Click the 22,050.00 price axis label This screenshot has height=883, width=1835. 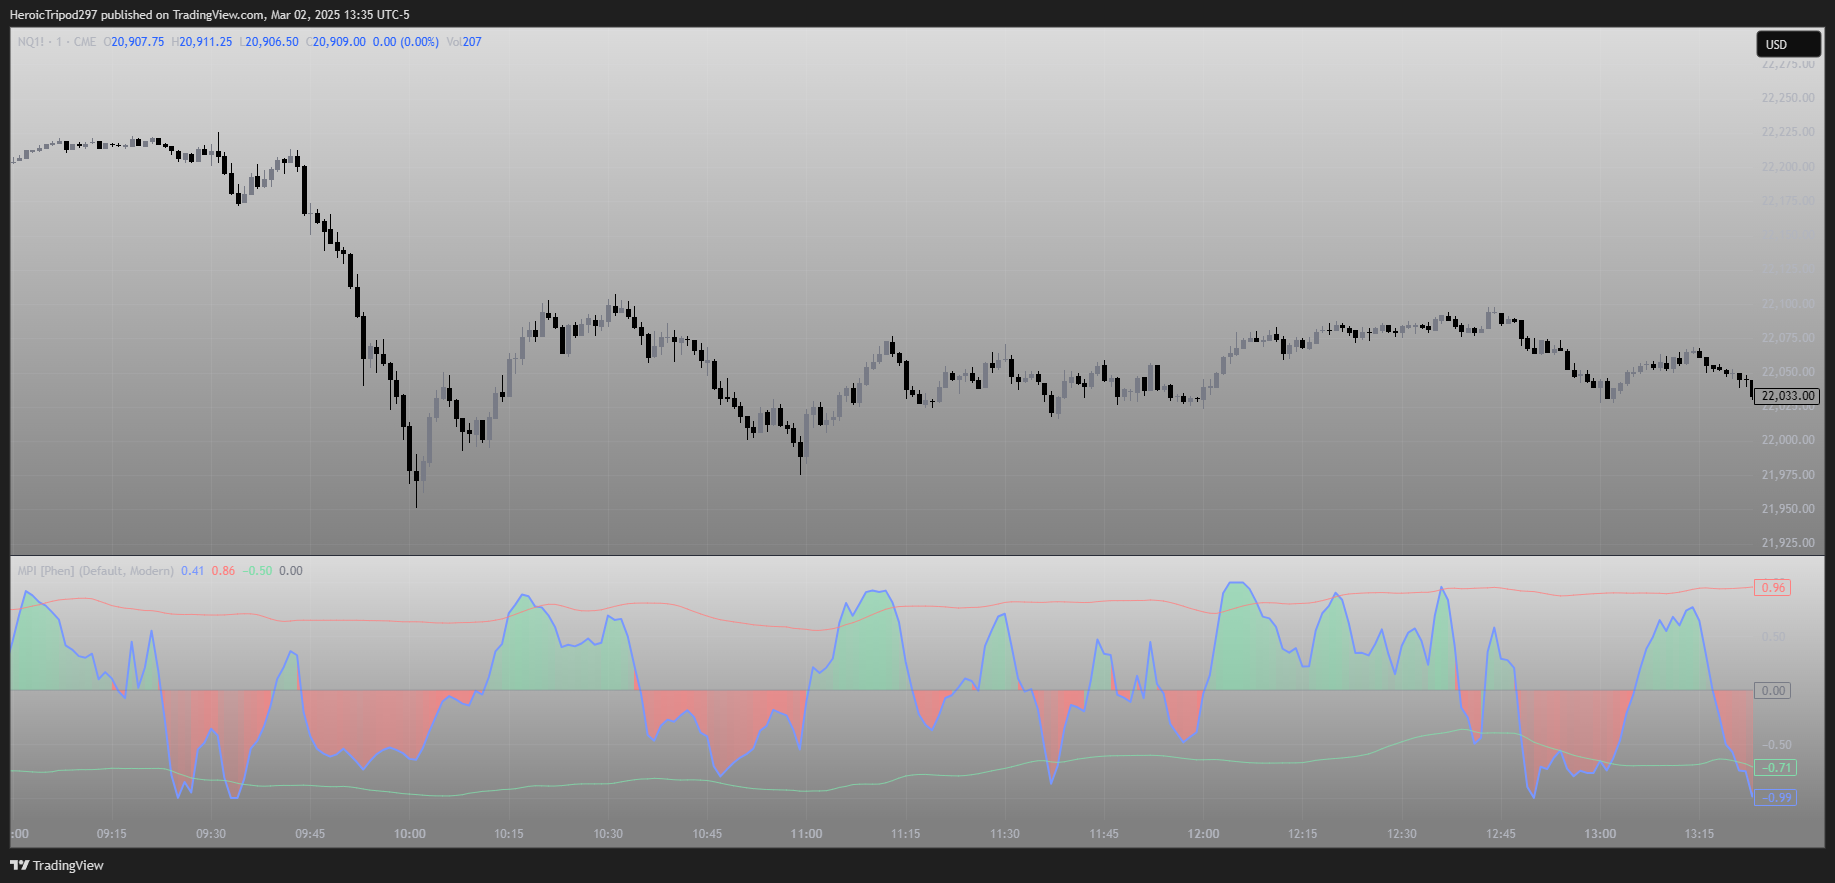click(x=1788, y=372)
